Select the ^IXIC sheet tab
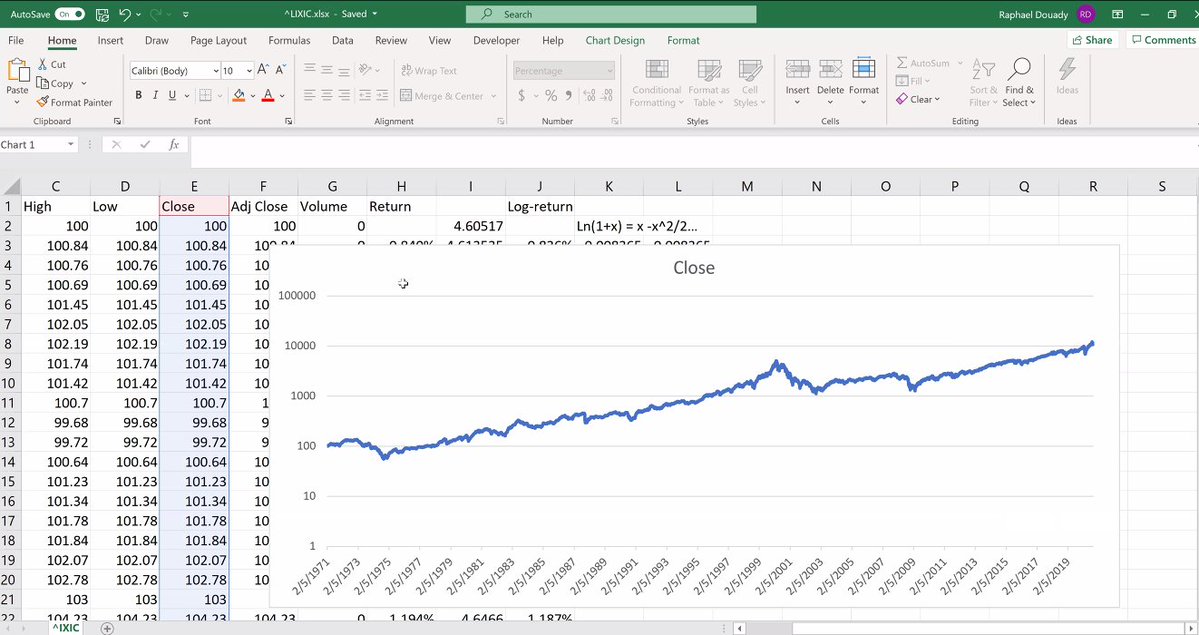1199x635 pixels. click(x=67, y=628)
